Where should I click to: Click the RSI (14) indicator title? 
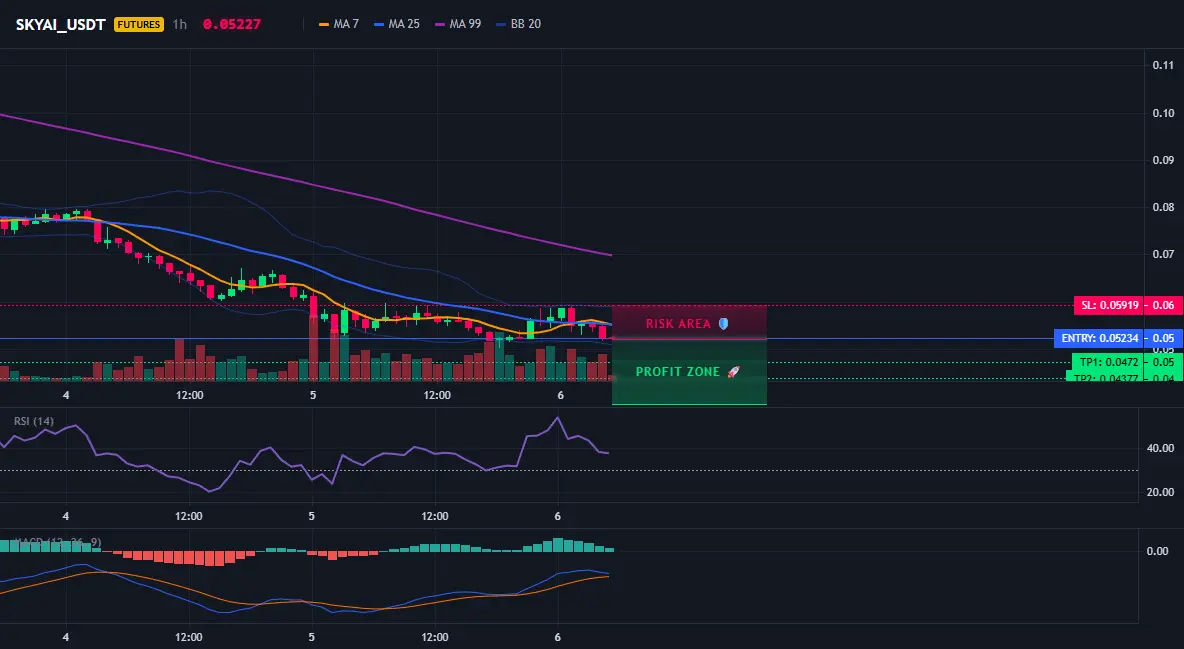tap(34, 421)
